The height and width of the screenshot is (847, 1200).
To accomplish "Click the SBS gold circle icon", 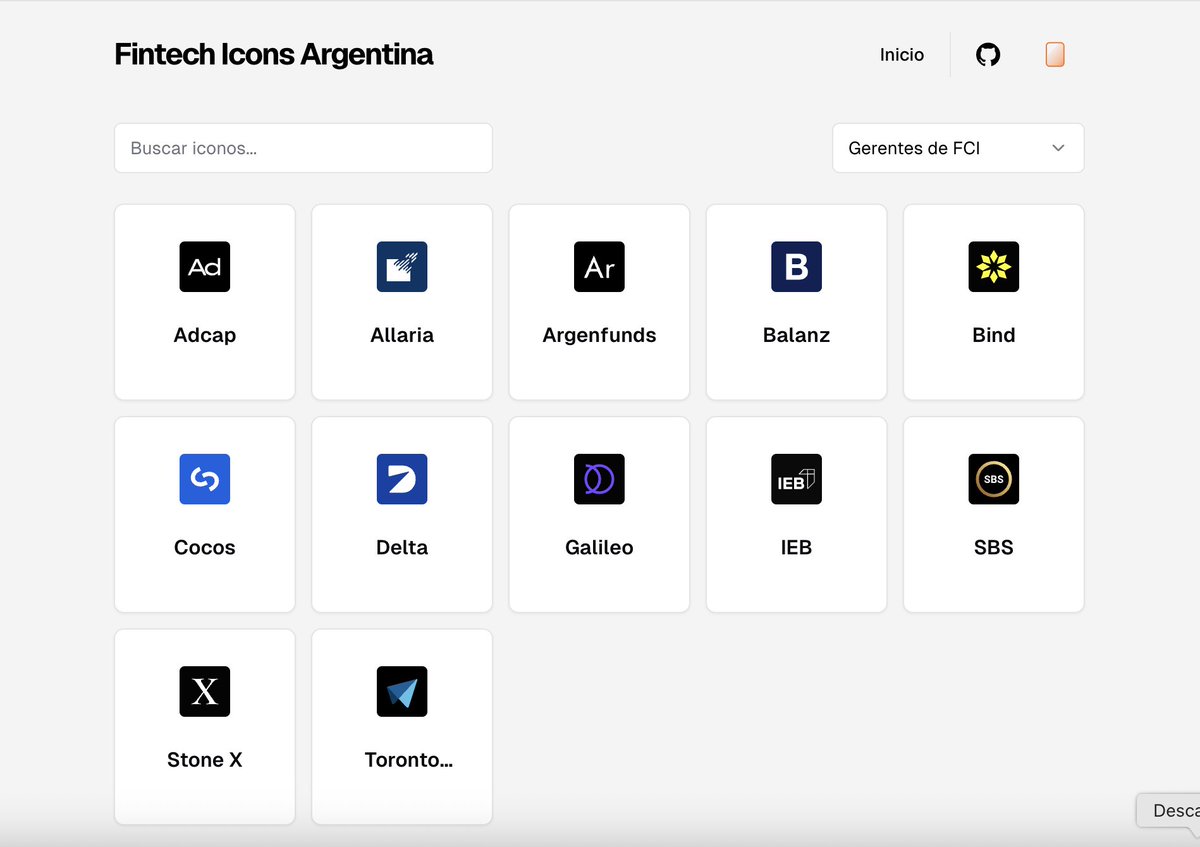I will (x=993, y=479).
